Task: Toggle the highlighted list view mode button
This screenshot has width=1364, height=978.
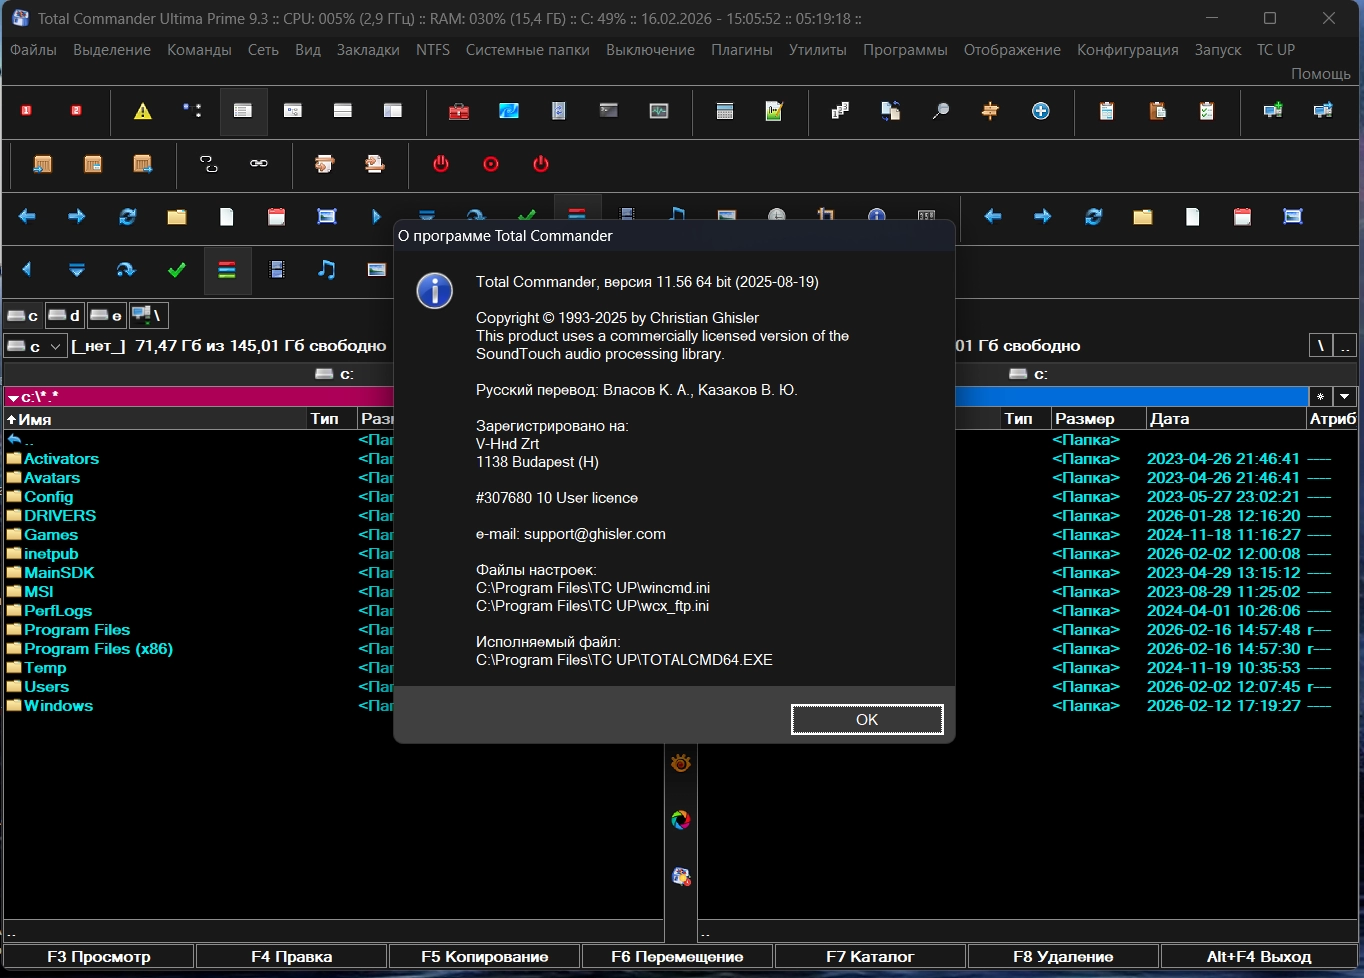Action: point(243,111)
